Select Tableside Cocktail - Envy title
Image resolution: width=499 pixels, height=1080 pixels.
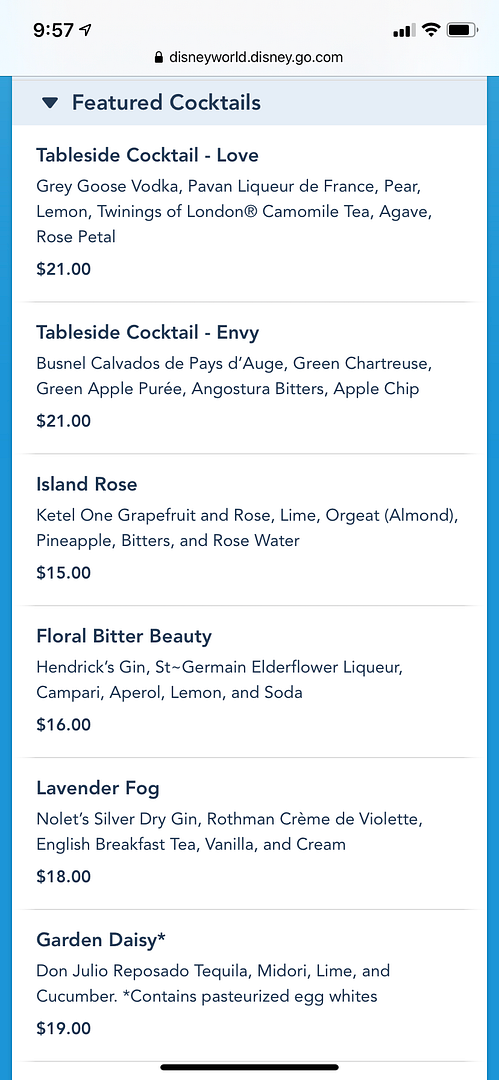[x=147, y=333]
